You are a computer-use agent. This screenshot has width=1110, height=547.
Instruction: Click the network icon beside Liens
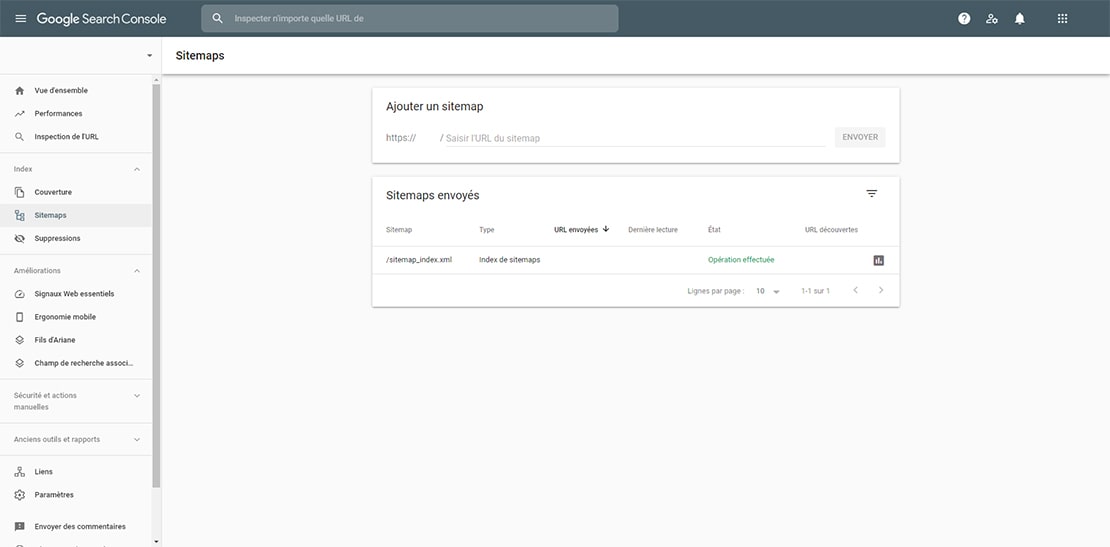20,472
